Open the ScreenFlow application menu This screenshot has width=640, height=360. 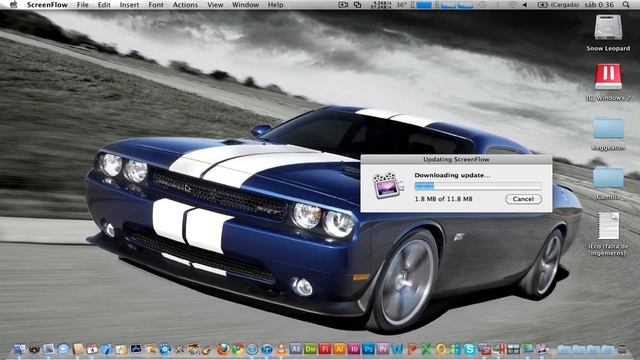tap(47, 5)
